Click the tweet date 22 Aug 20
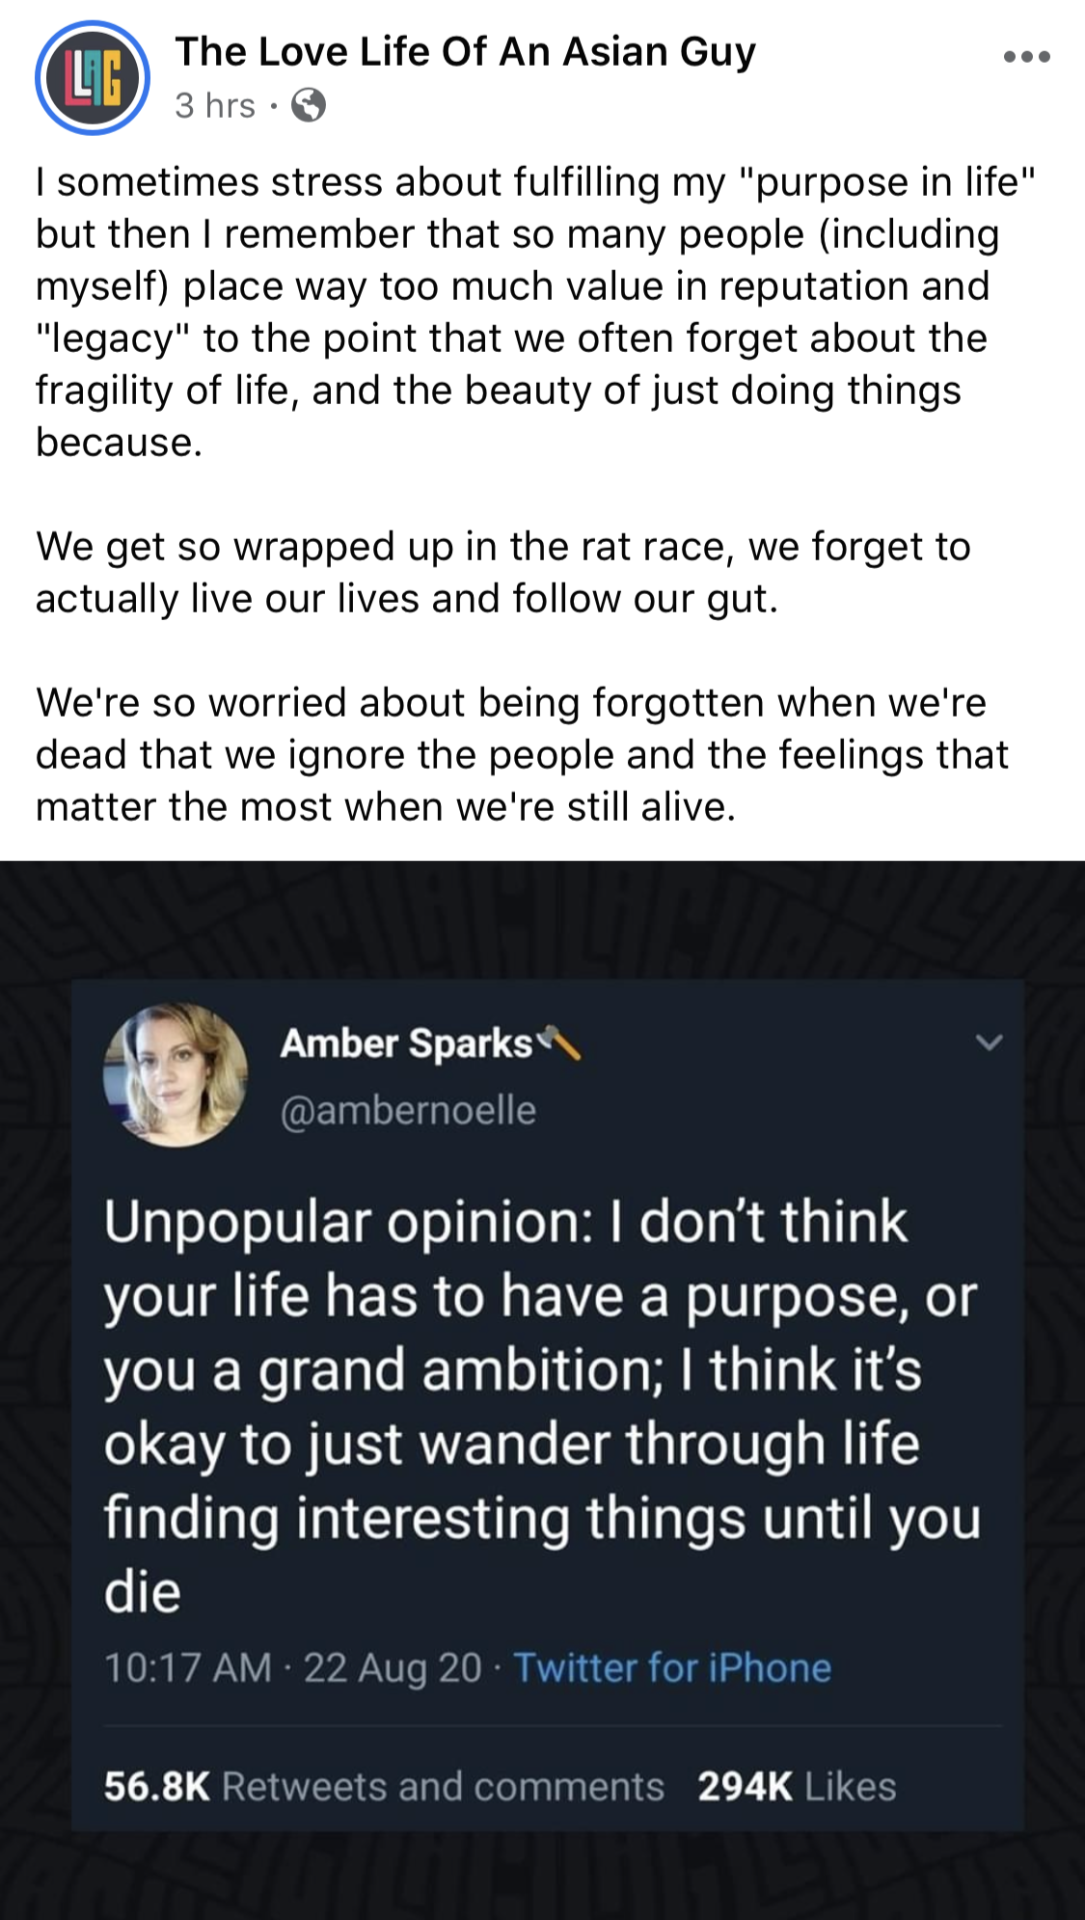The height and width of the screenshot is (1920, 1085). point(392,1668)
